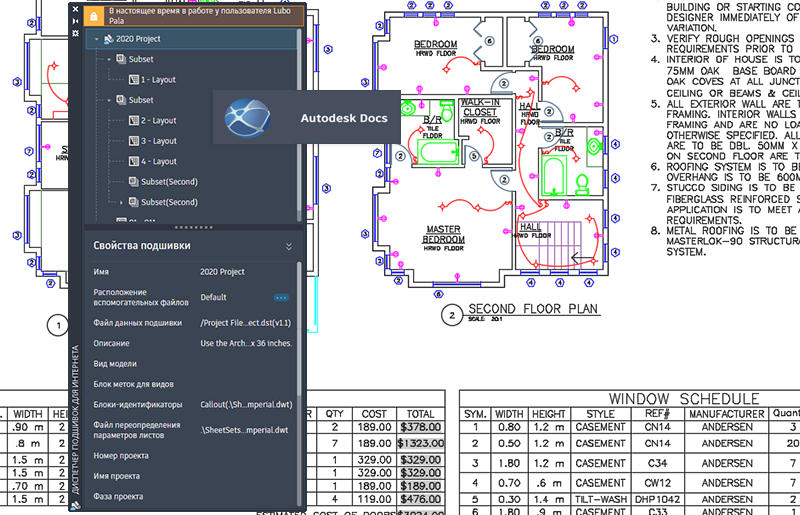
Task: Click the 'QTY' column header
Action: [x=335, y=414]
